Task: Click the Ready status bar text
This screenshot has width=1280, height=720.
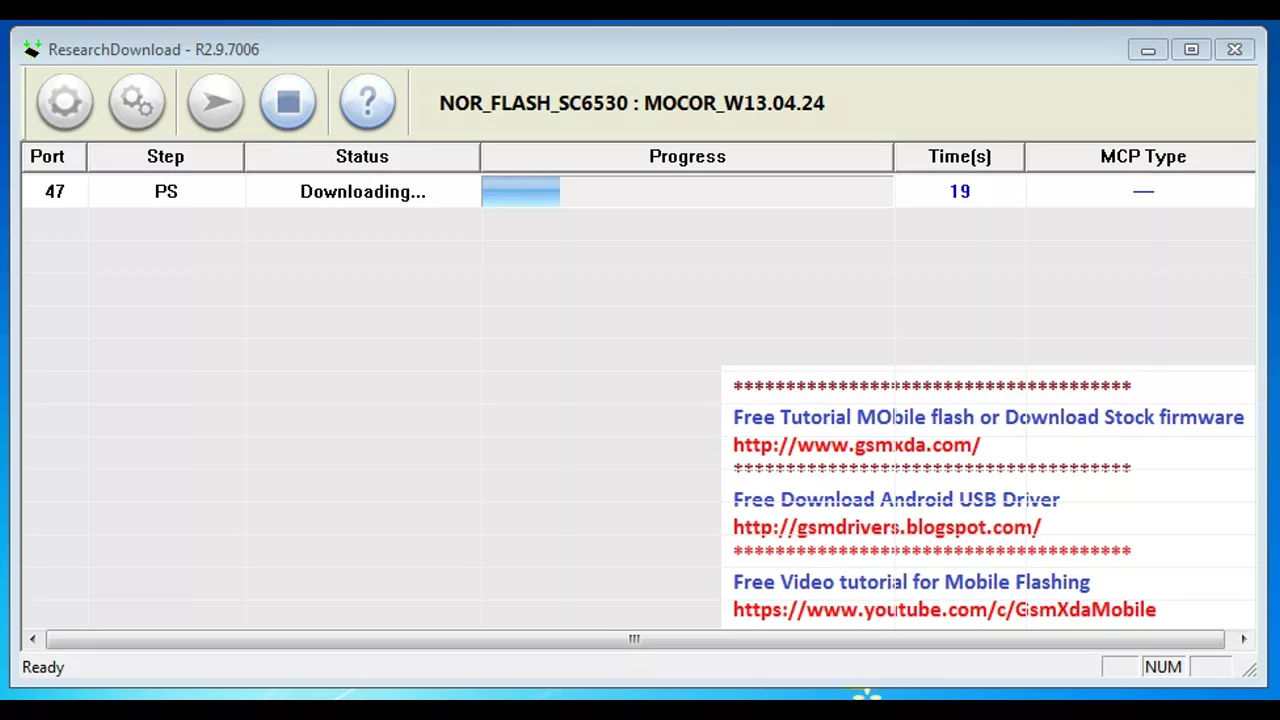Action: (x=43, y=667)
